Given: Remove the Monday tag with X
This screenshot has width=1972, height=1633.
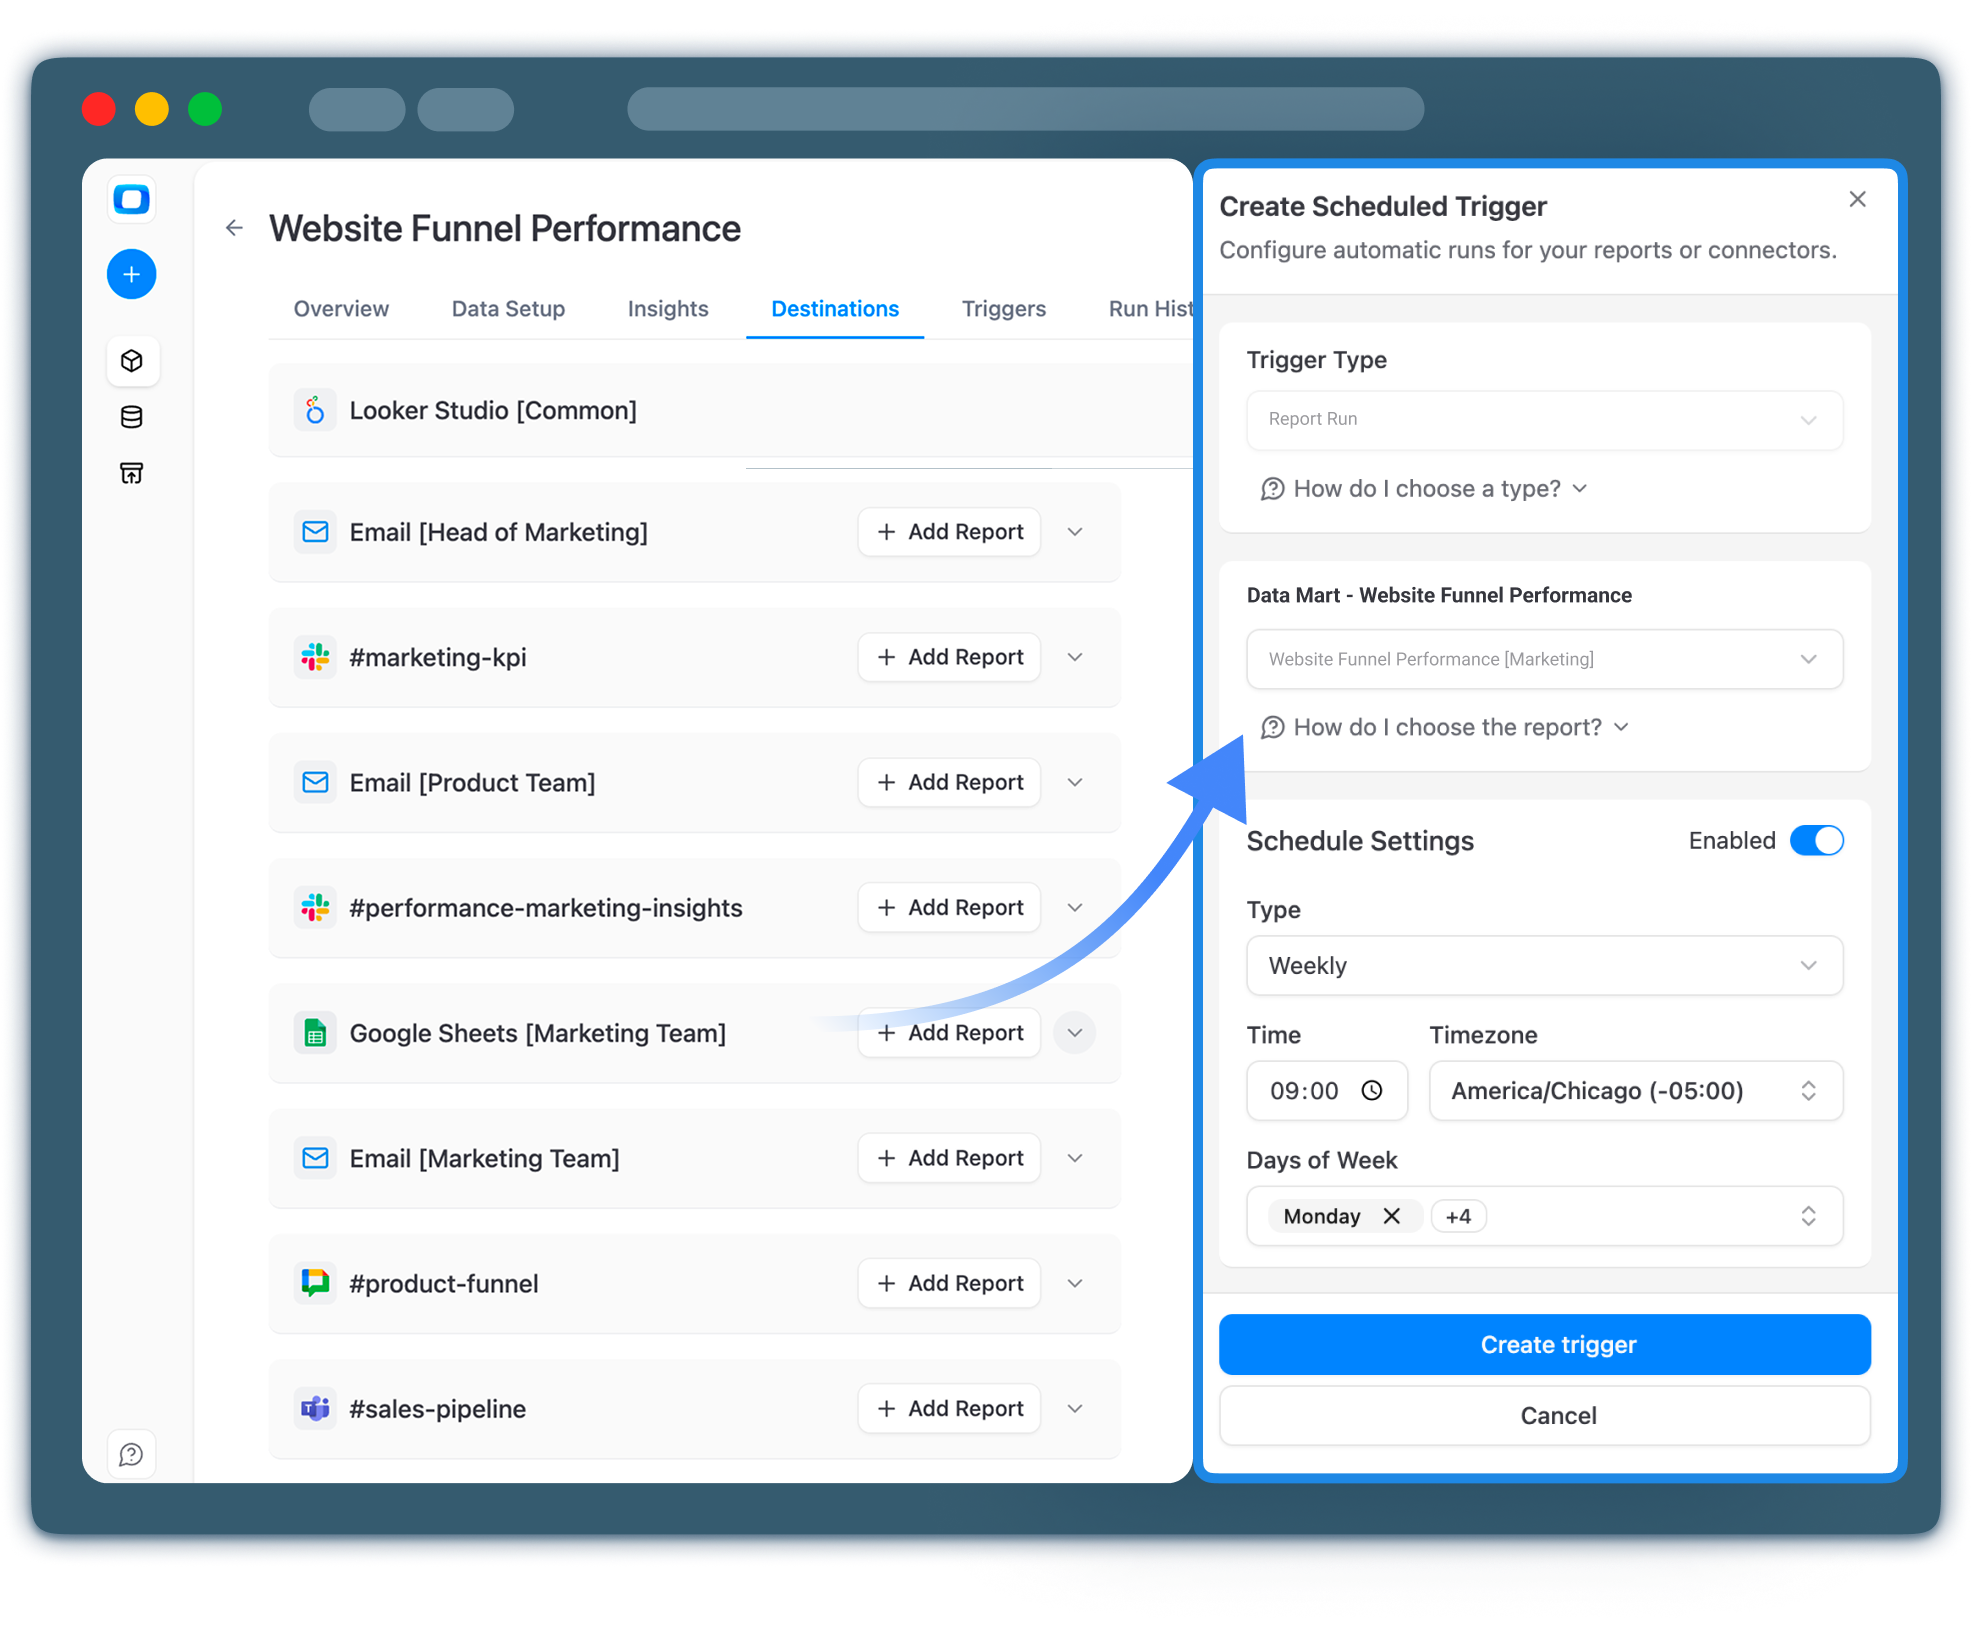Looking at the screenshot, I should (1391, 1216).
